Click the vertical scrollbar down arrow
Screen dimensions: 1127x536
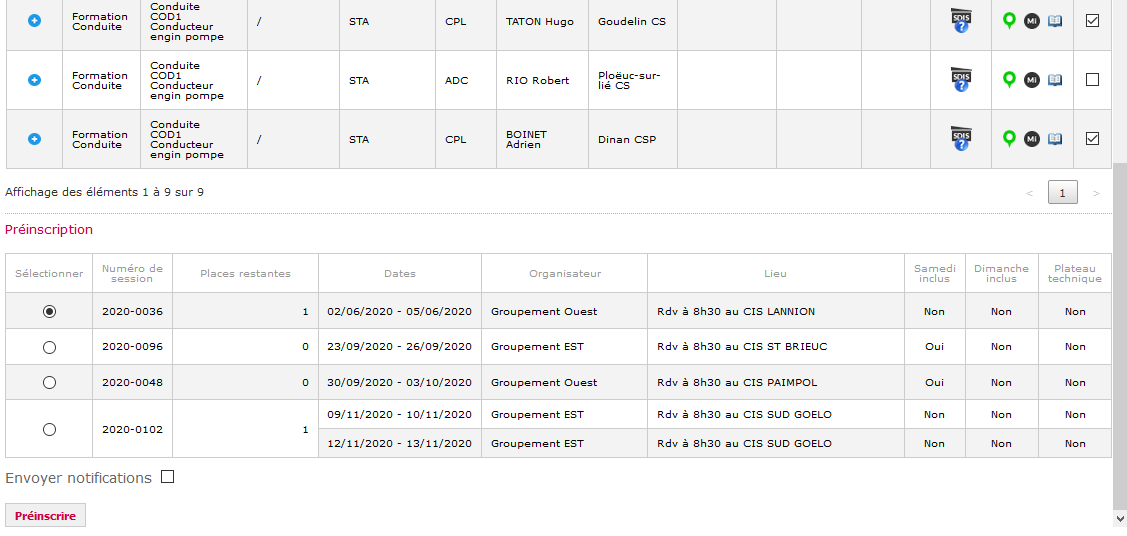coord(1120,519)
